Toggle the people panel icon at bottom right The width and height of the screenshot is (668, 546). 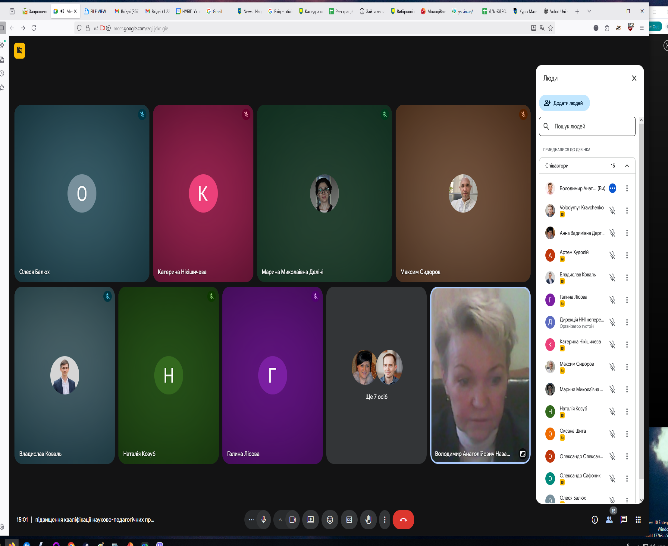tap(609, 520)
